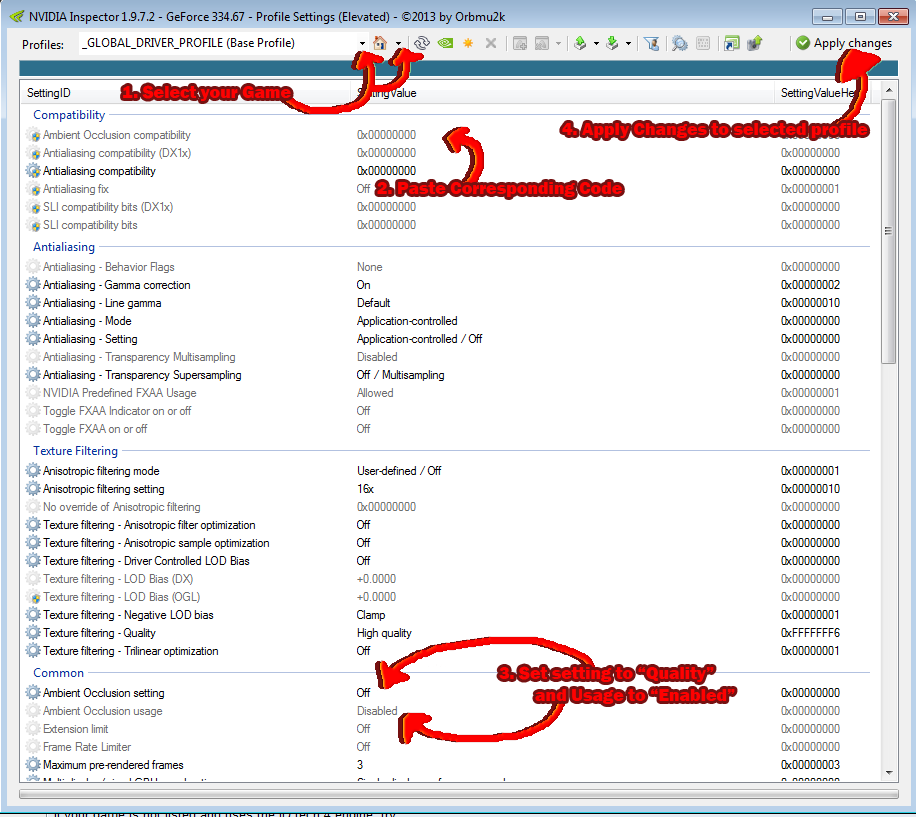This screenshot has height=817, width=916.
Task: Click the grey X delete profile icon
Action: click(491, 43)
